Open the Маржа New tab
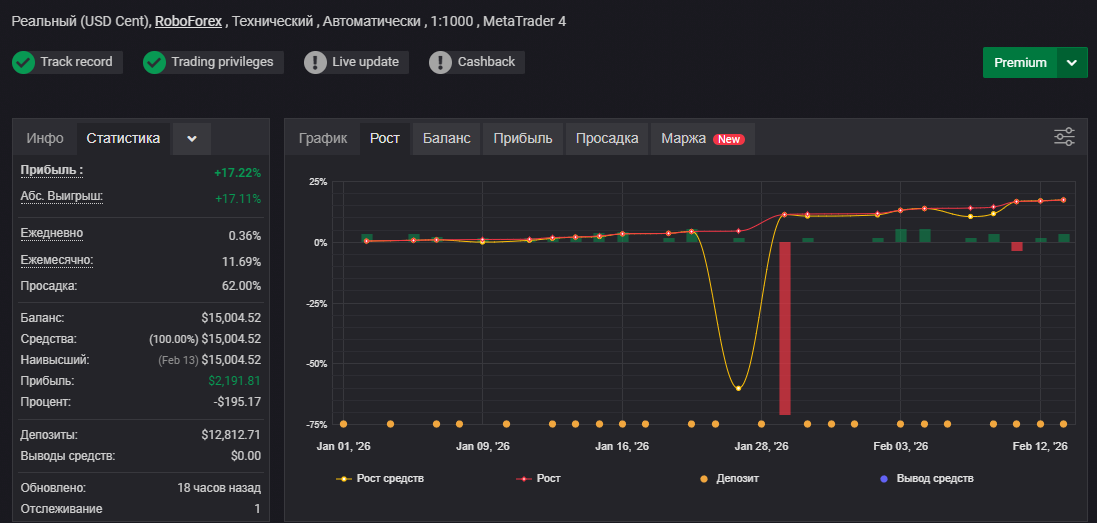The image size is (1097, 523). [x=702, y=138]
